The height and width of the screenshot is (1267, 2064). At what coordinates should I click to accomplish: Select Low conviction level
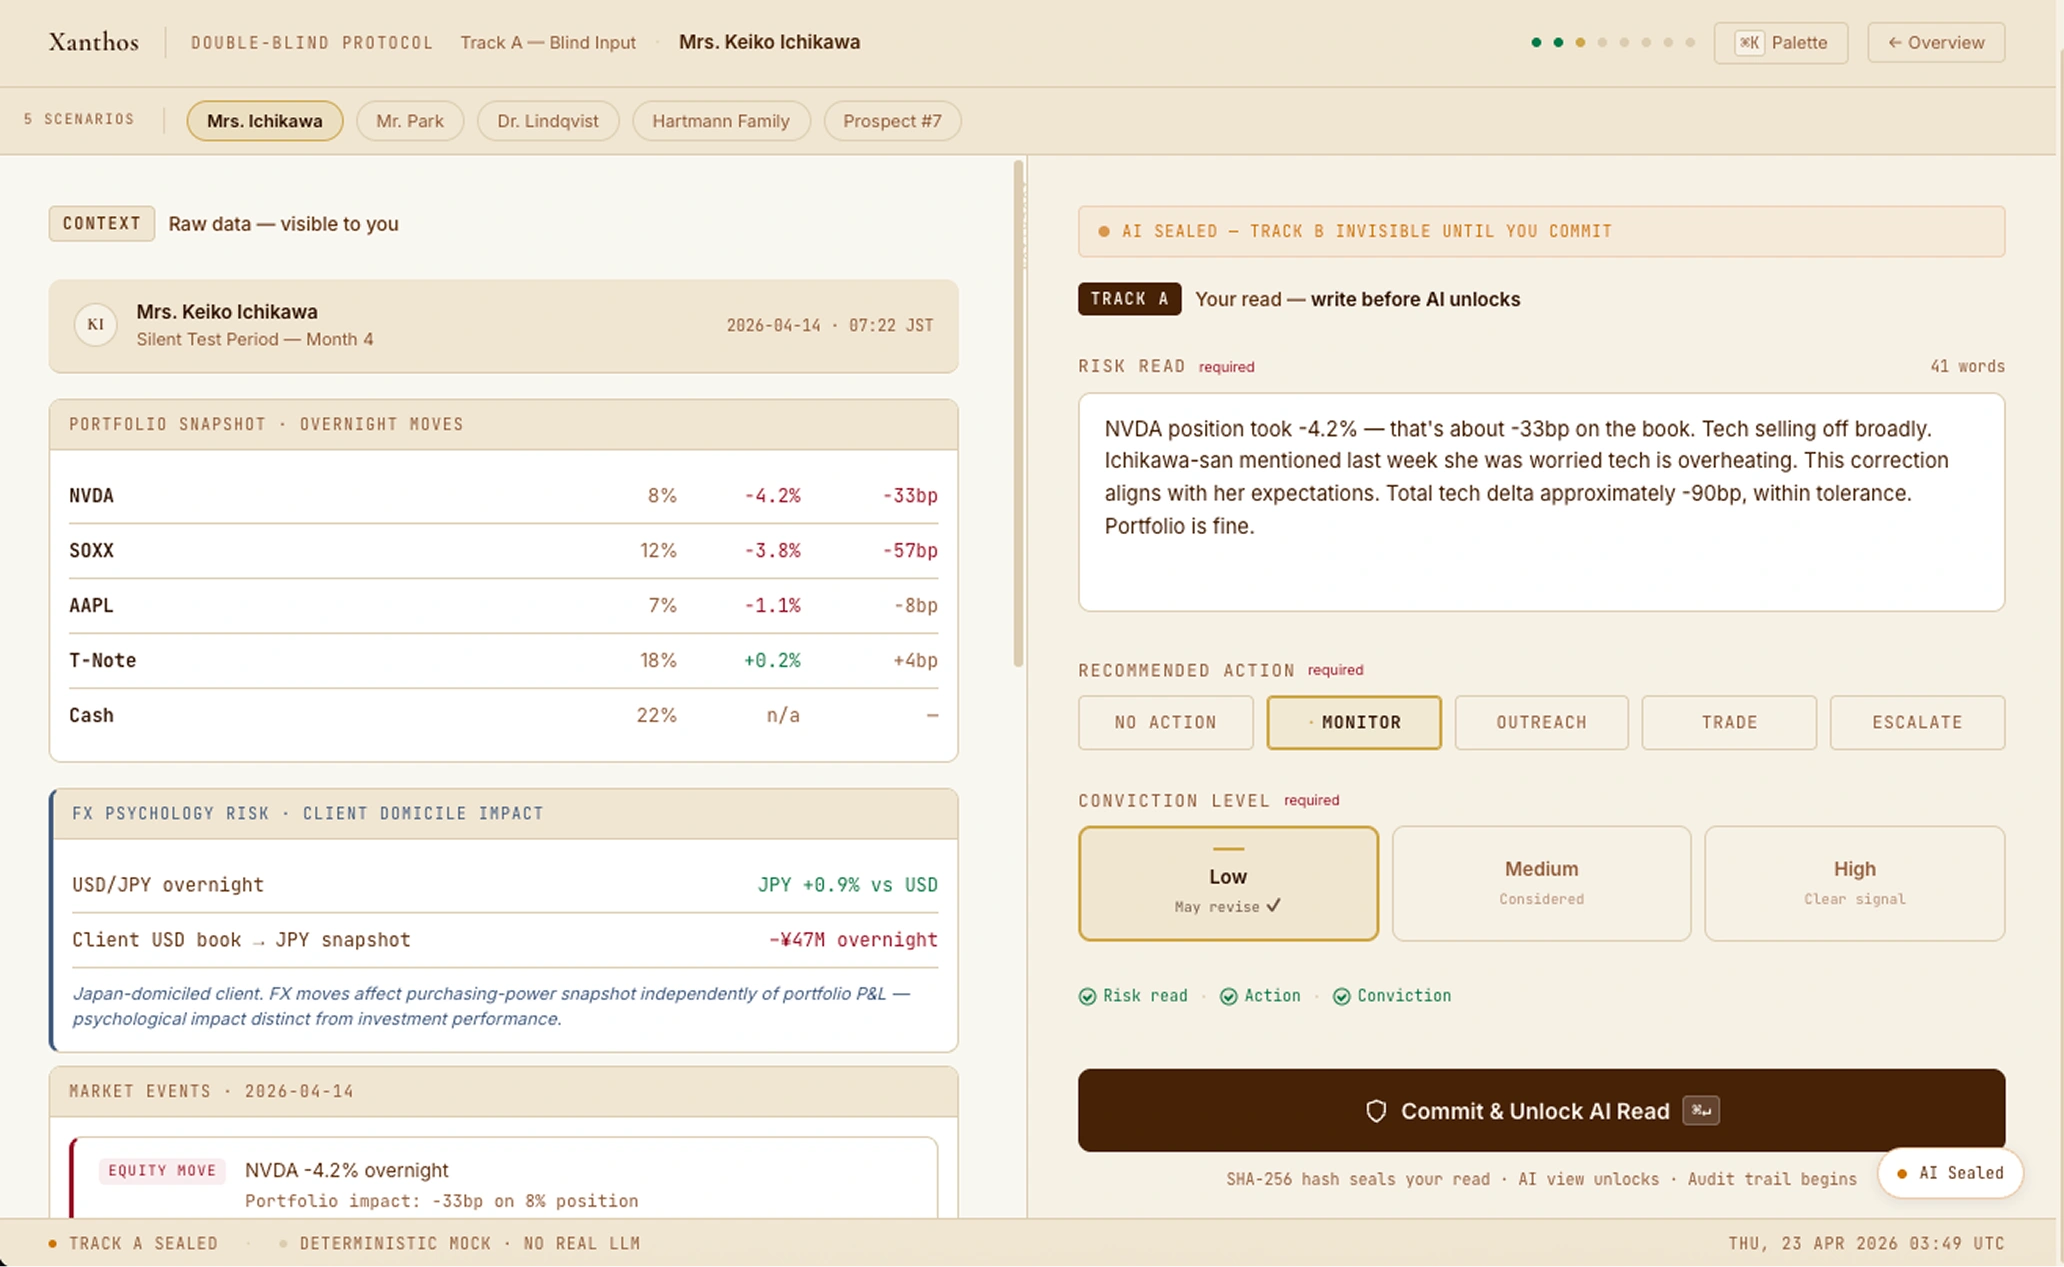1227,883
